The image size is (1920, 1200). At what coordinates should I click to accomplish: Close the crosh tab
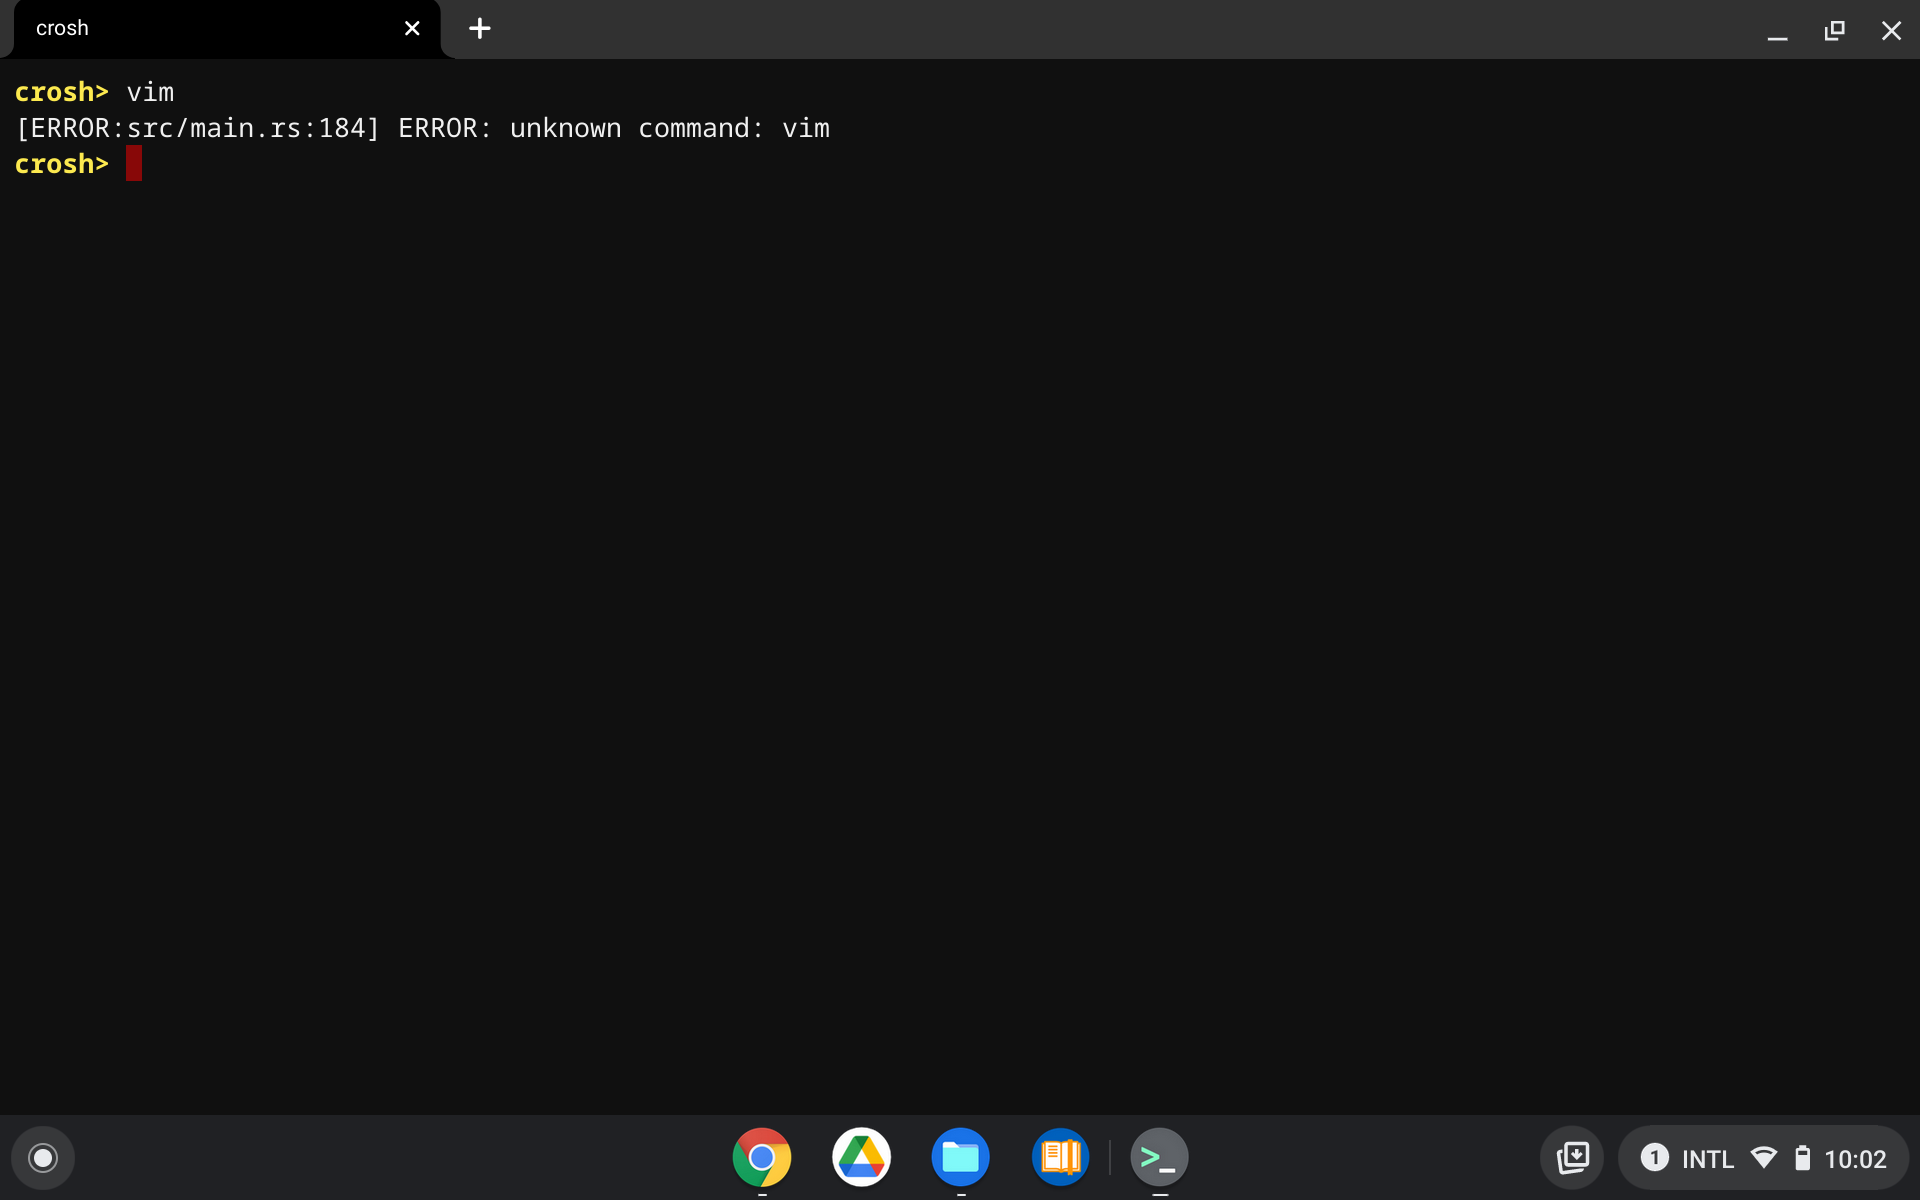[412, 29]
